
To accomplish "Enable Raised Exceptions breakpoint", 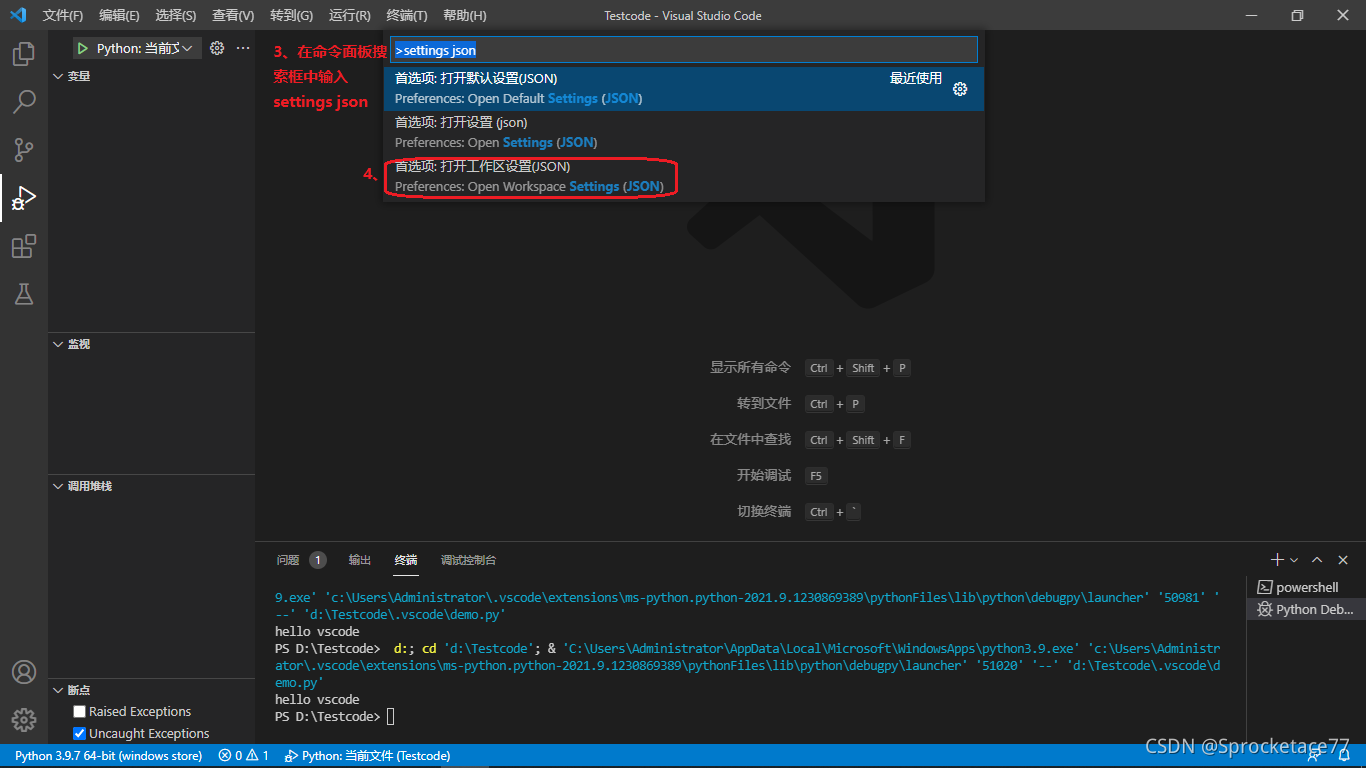I will tap(79, 712).
